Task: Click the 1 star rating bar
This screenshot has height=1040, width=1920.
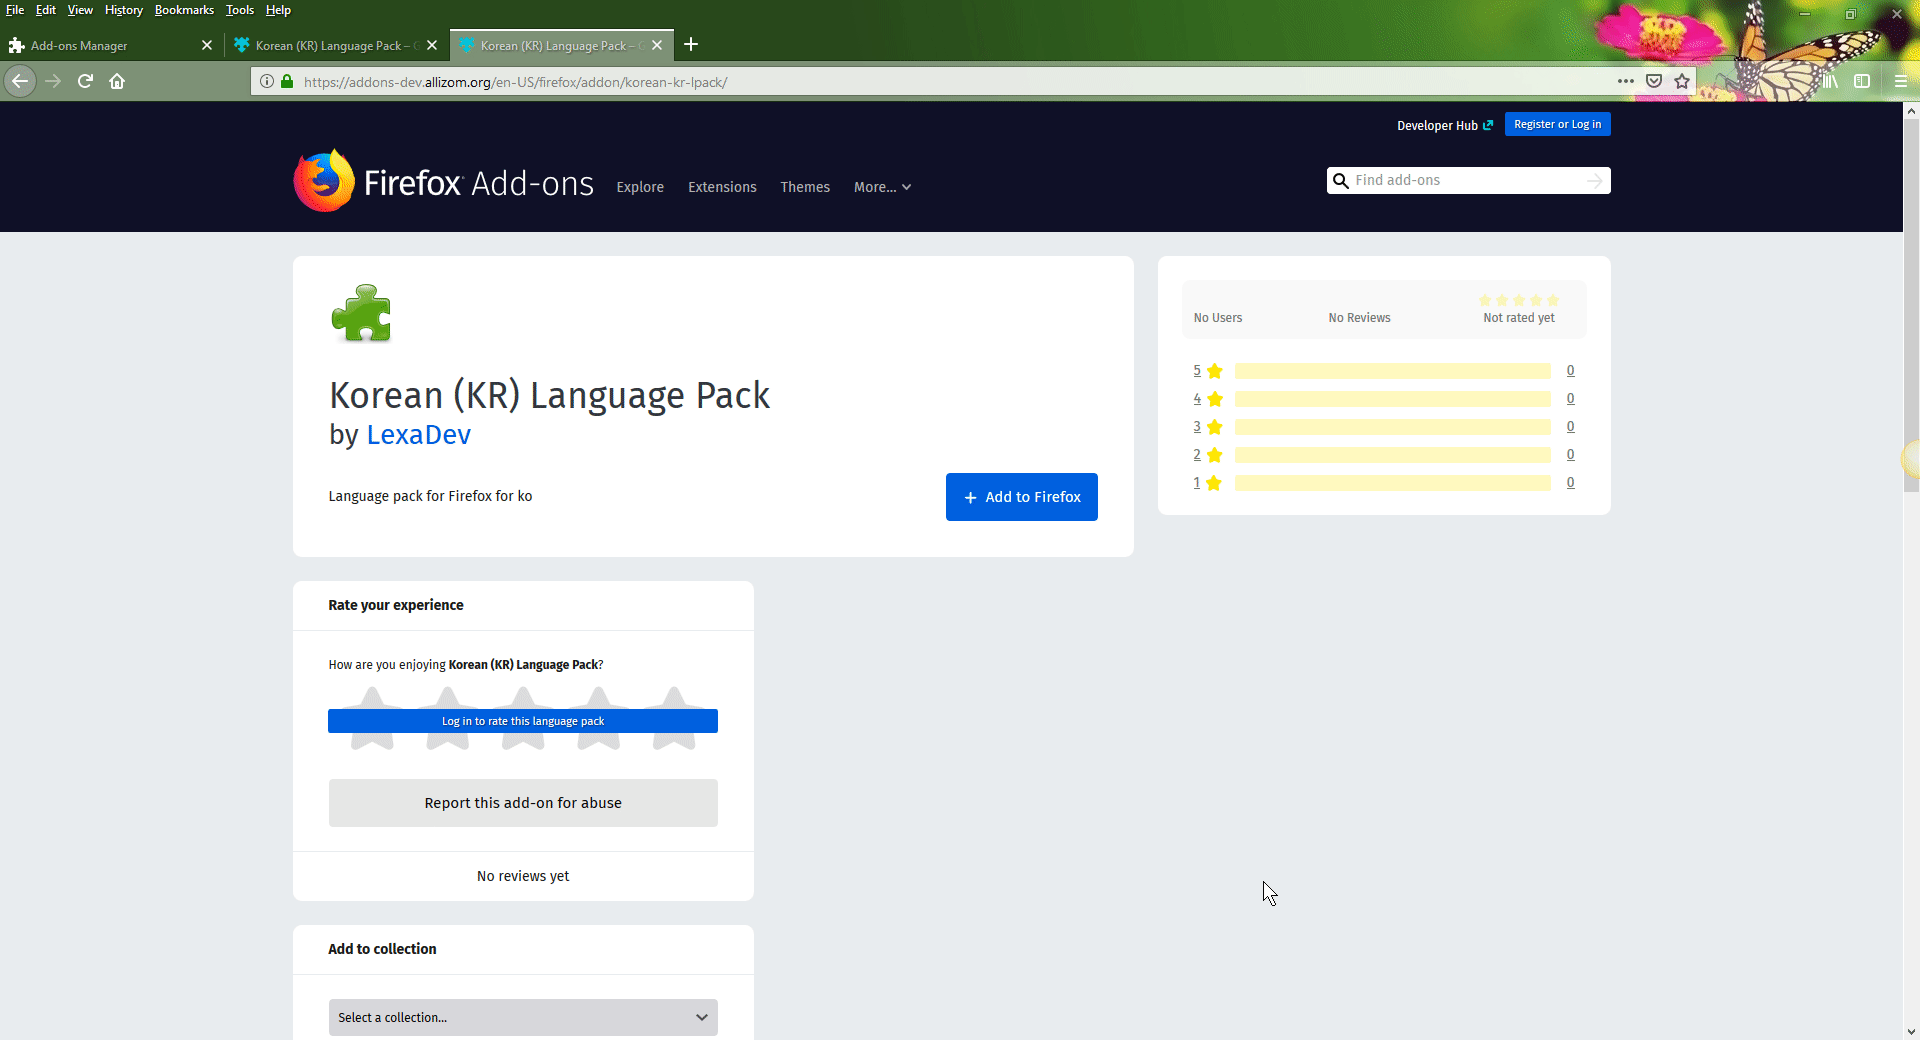Action: (x=1393, y=483)
